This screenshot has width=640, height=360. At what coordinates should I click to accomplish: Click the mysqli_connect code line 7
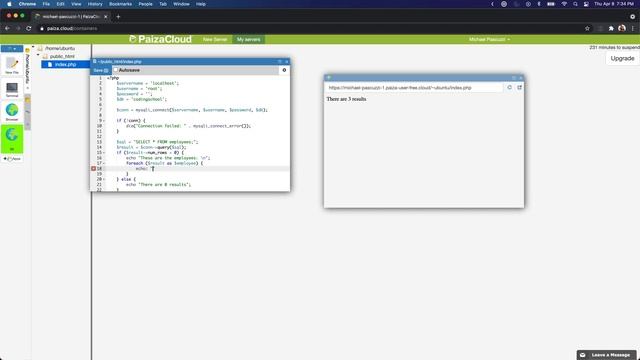pos(192,110)
